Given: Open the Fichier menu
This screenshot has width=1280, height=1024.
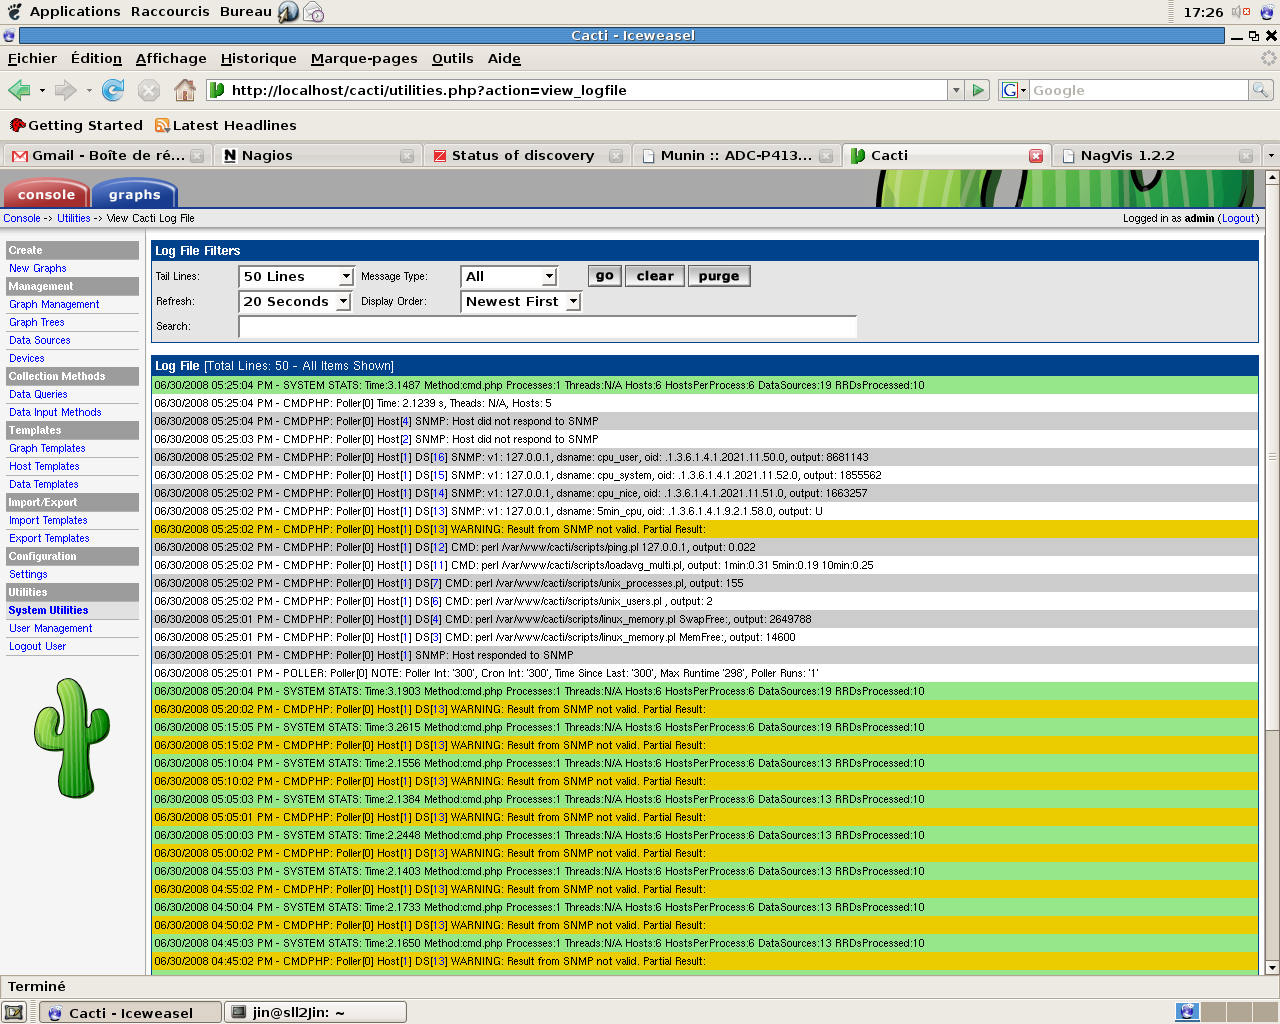Looking at the screenshot, I should (x=32, y=58).
